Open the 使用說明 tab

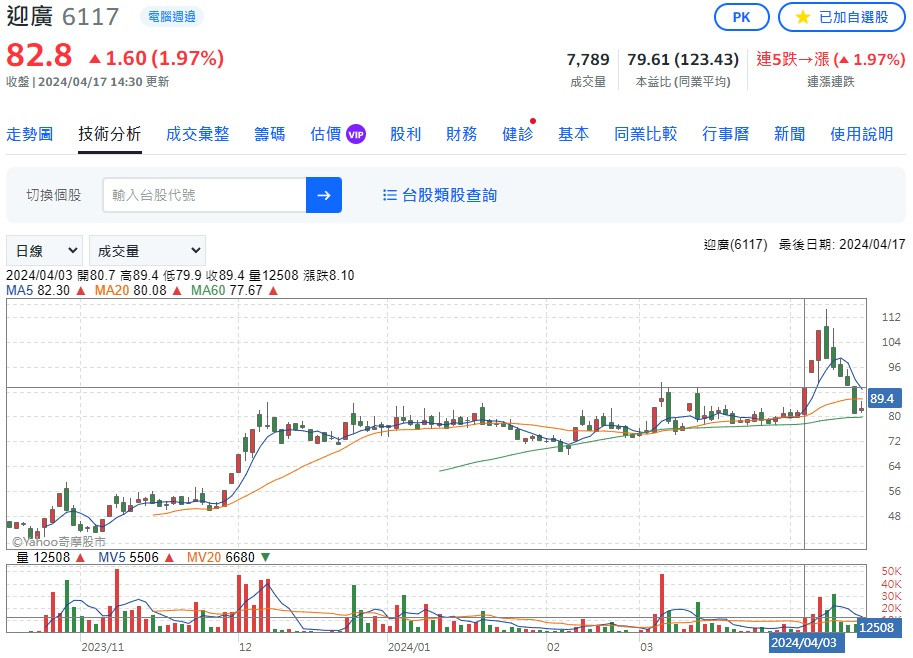862,135
